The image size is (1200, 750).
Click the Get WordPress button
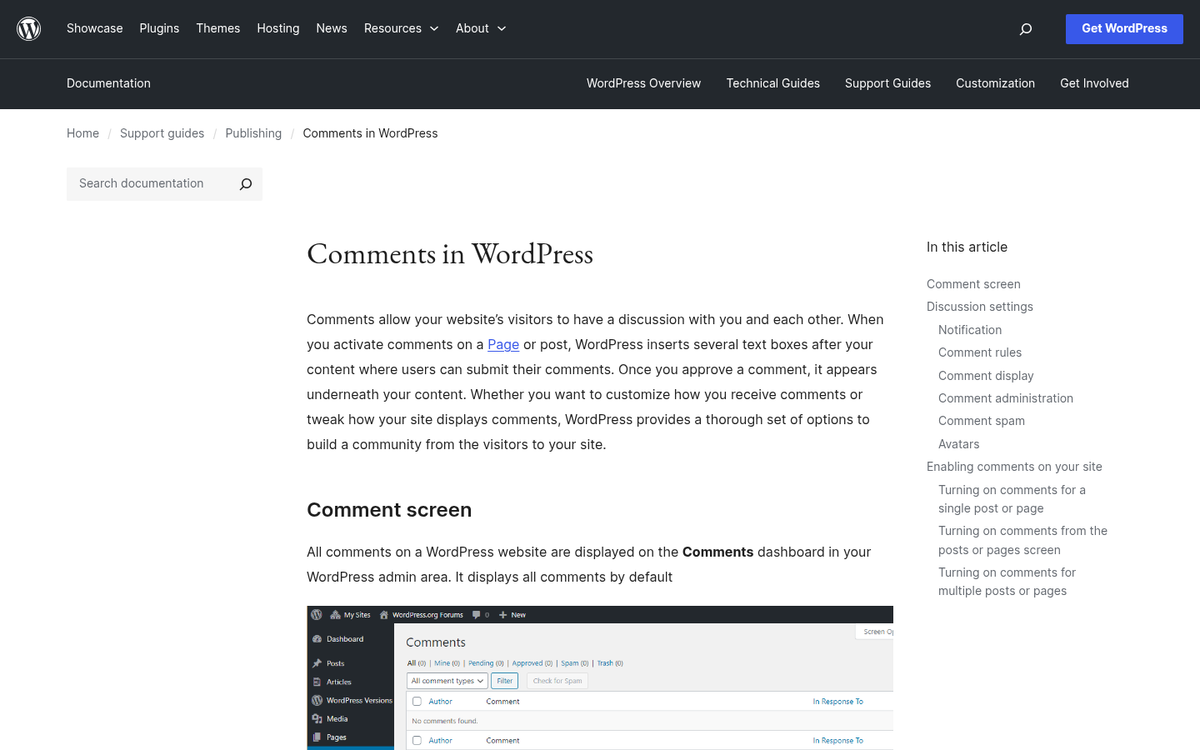[1123, 28]
